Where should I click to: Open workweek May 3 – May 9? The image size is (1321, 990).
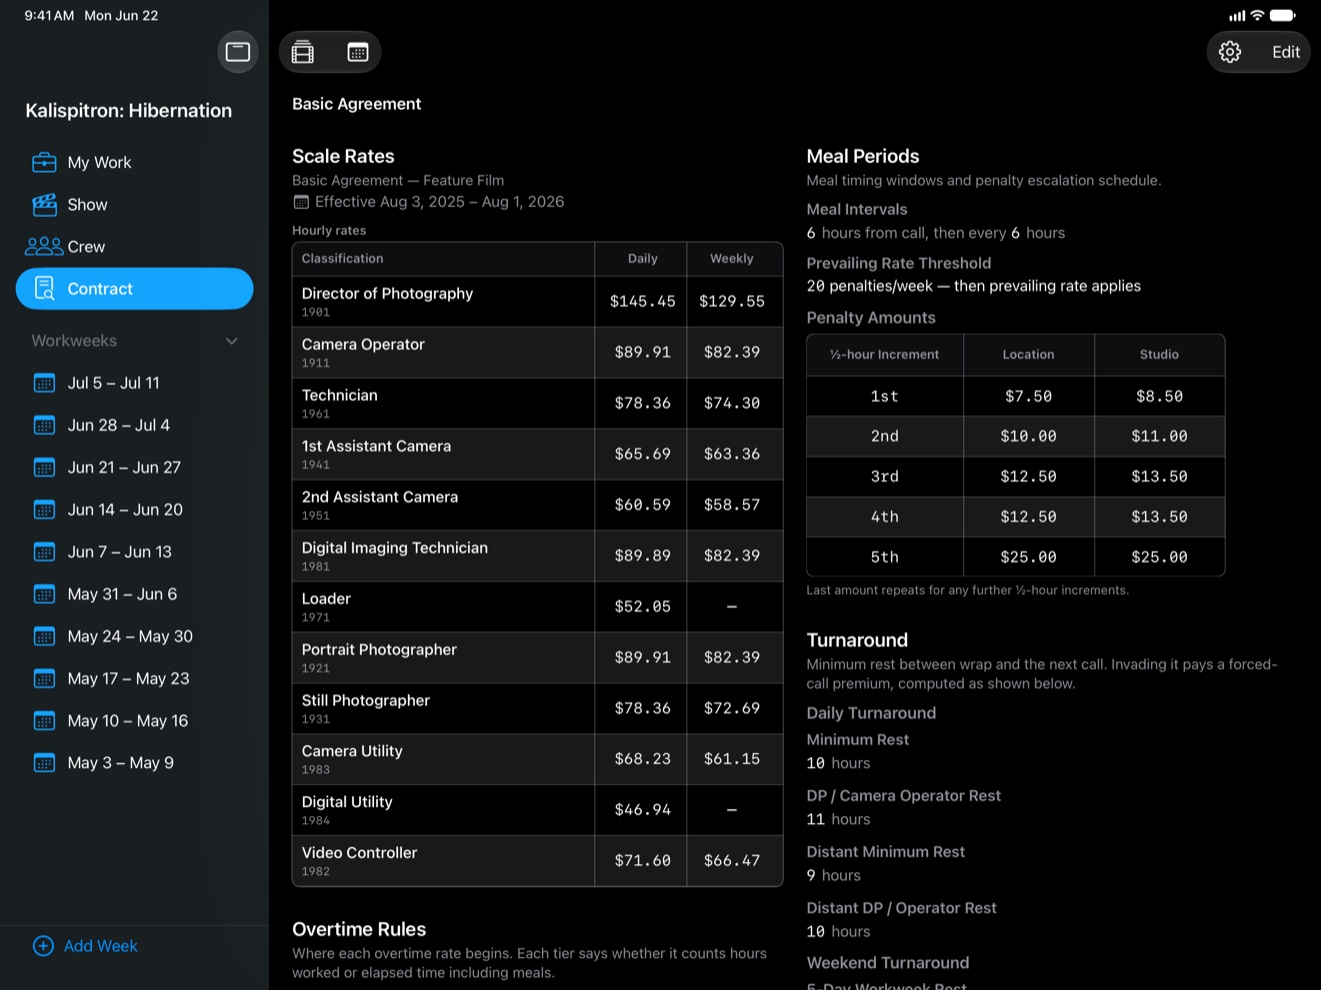tap(135, 763)
